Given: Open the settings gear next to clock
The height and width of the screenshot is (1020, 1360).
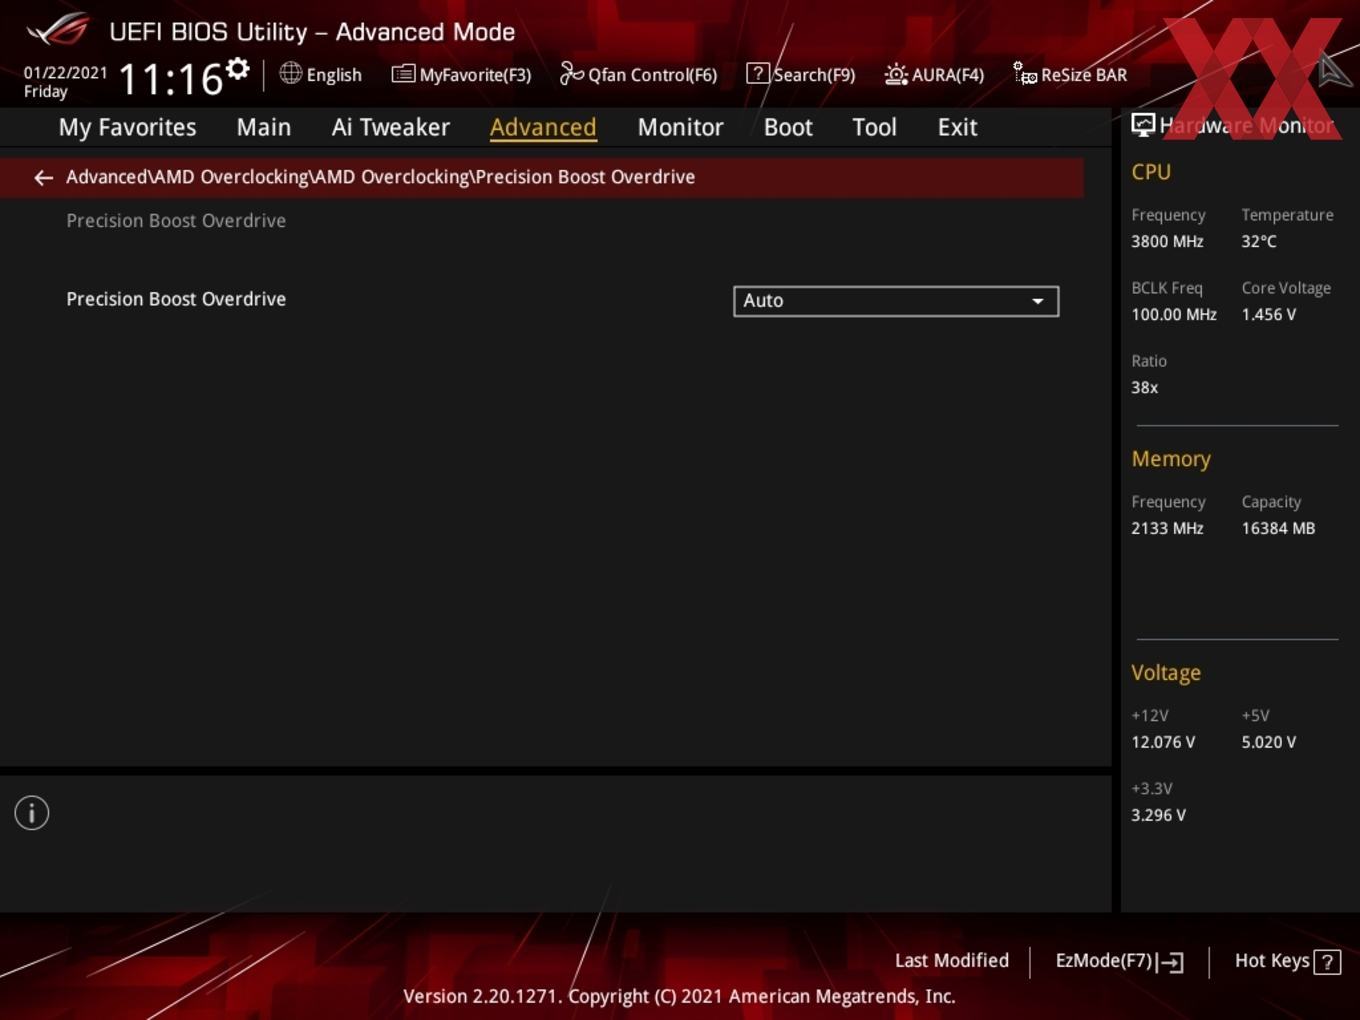Looking at the screenshot, I should [238, 69].
